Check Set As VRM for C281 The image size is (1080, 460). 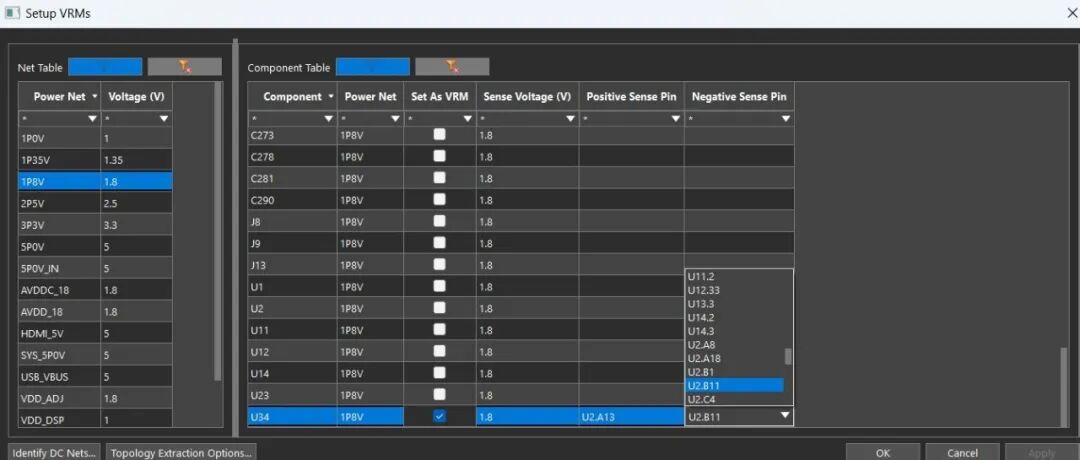click(x=439, y=178)
